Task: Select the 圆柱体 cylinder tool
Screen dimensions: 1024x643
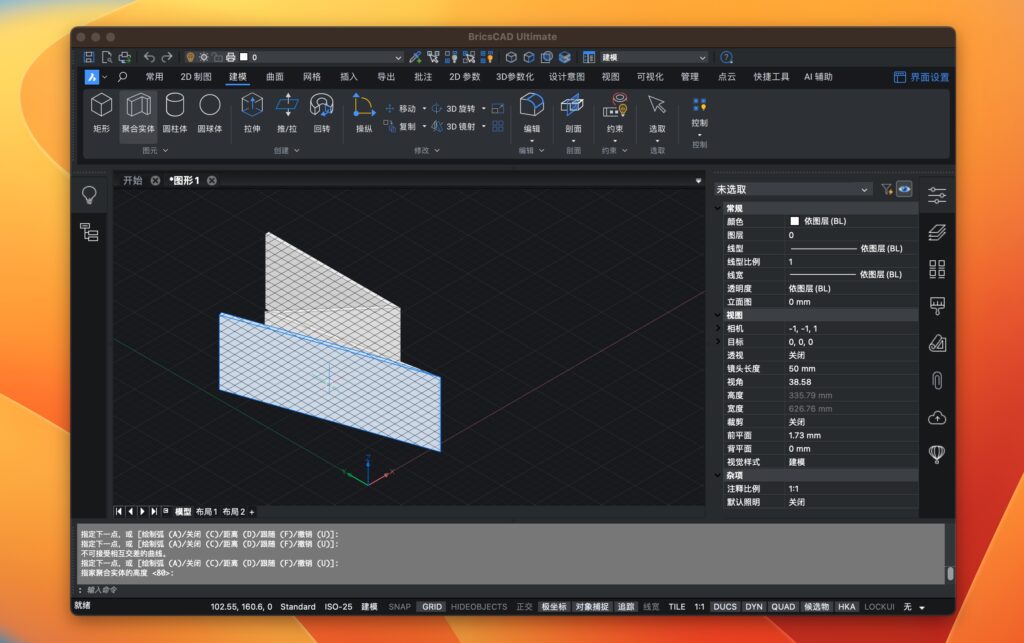Action: 175,115
